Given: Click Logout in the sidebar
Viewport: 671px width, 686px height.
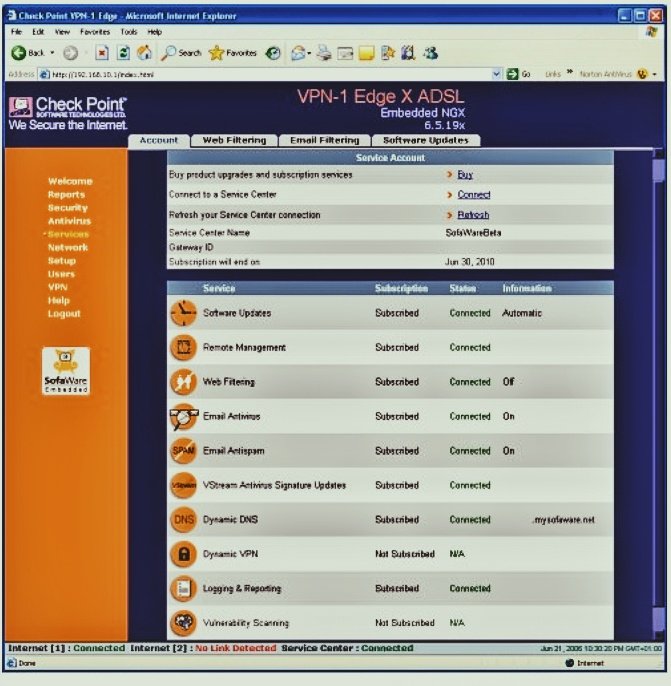Looking at the screenshot, I should [64, 314].
